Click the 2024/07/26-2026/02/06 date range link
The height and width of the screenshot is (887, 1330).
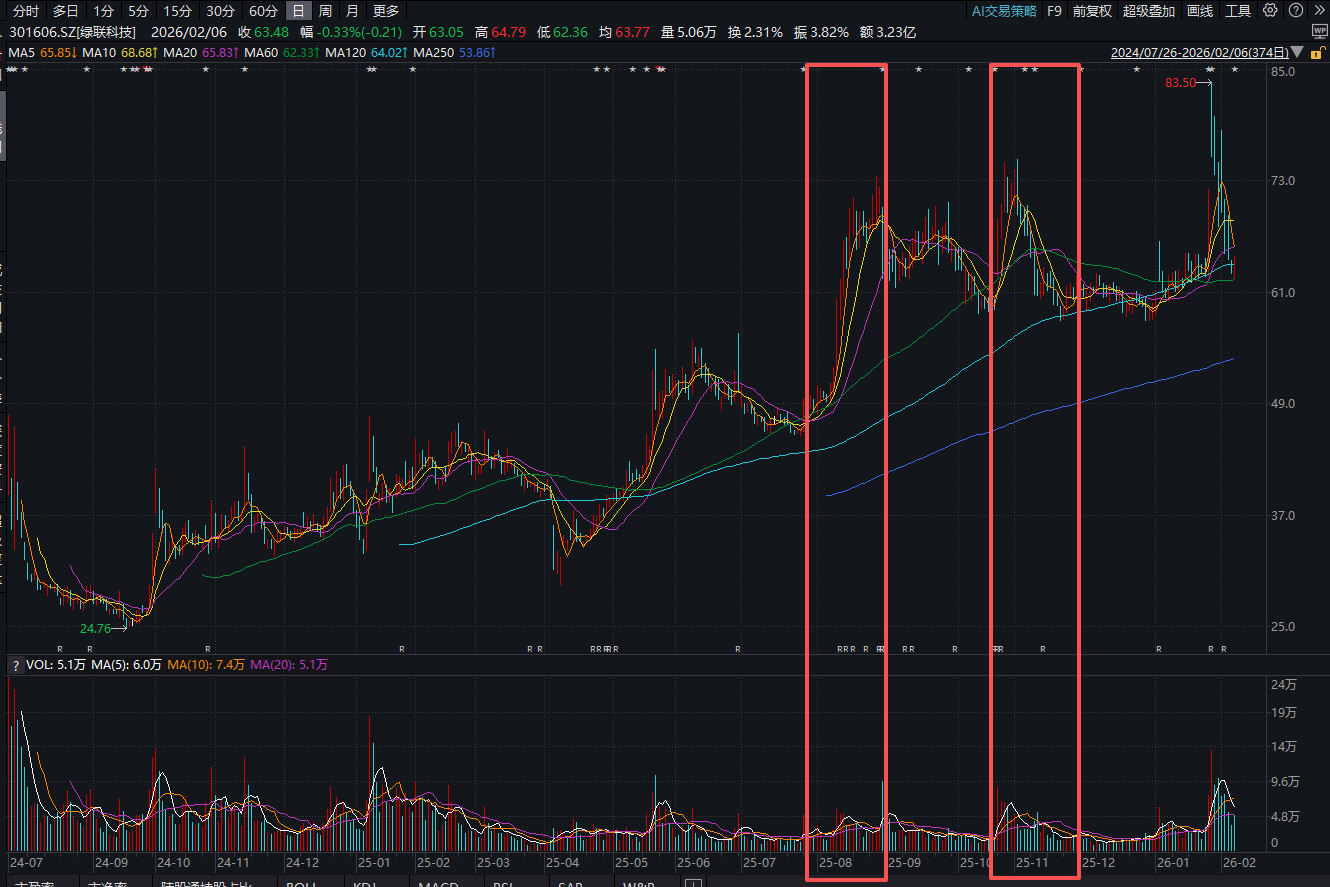pos(1198,52)
